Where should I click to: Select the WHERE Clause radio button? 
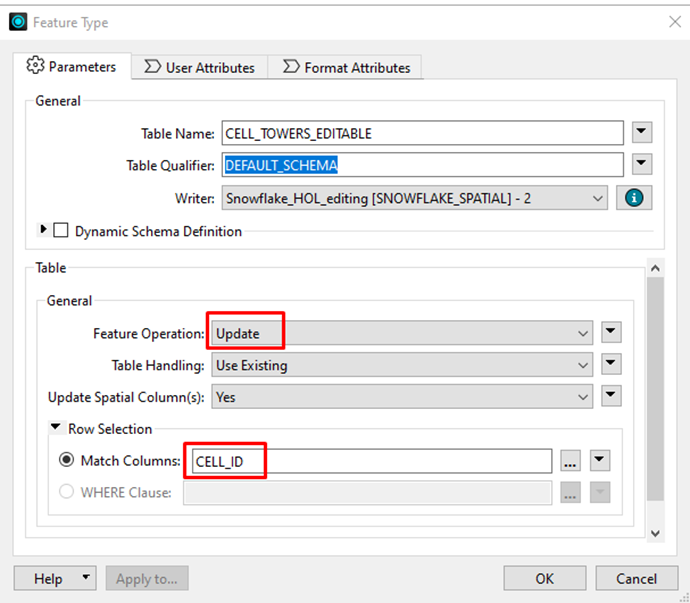(x=67, y=492)
